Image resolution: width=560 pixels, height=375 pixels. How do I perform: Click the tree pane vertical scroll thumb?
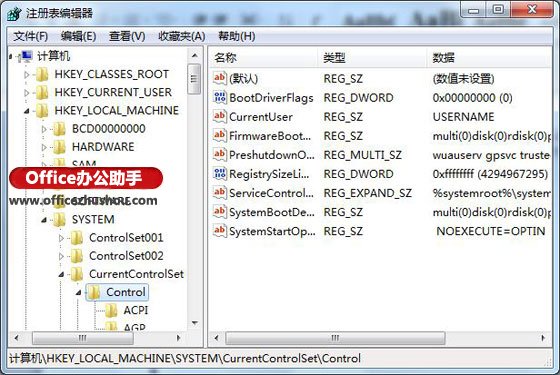coord(194,79)
